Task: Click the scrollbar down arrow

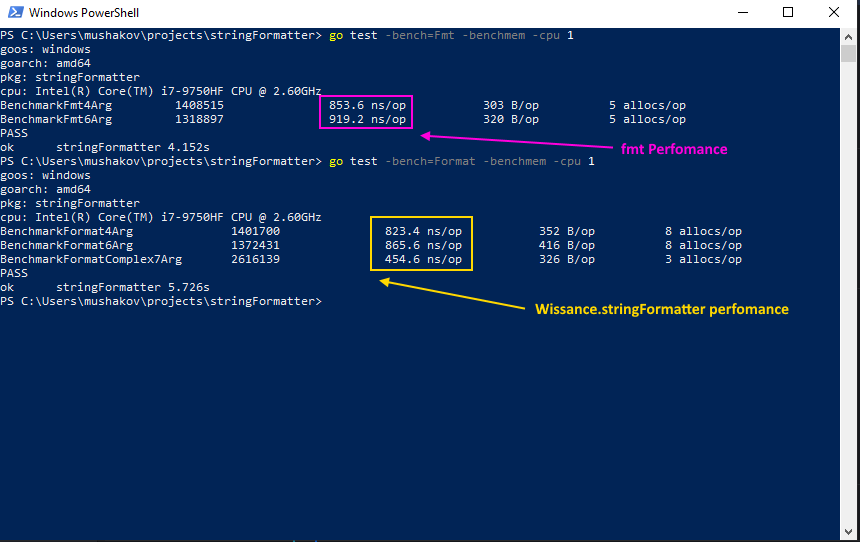Action: coord(848,531)
